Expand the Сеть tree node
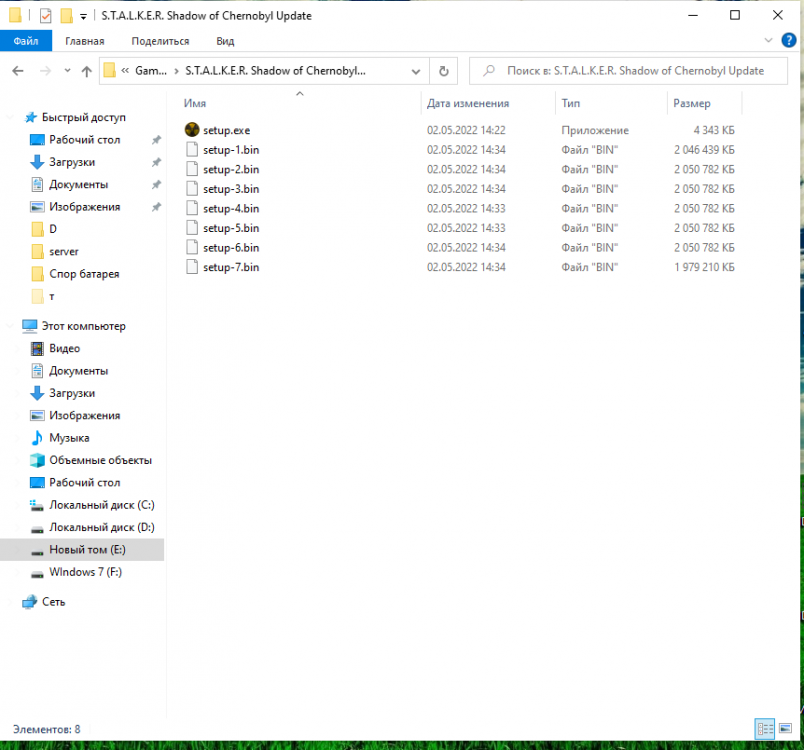 (10, 602)
